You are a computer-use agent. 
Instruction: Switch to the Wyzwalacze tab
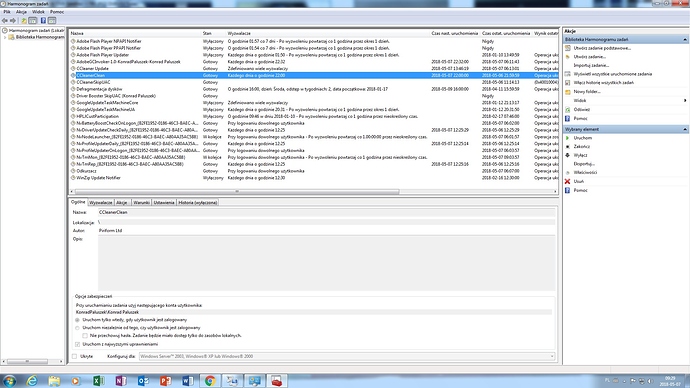(x=101, y=202)
